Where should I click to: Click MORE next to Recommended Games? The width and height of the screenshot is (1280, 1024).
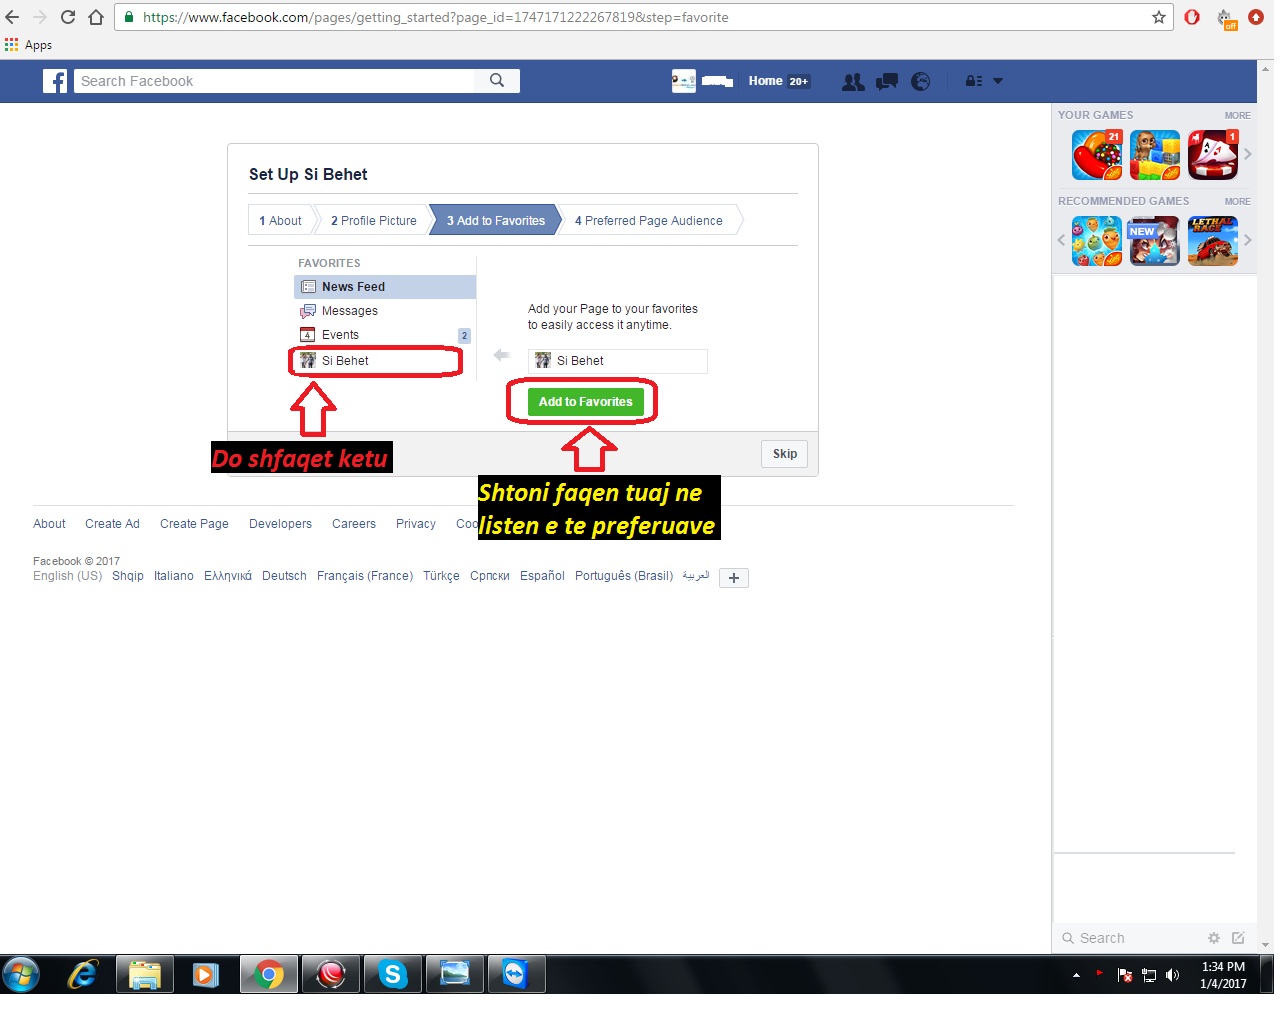[x=1238, y=202]
